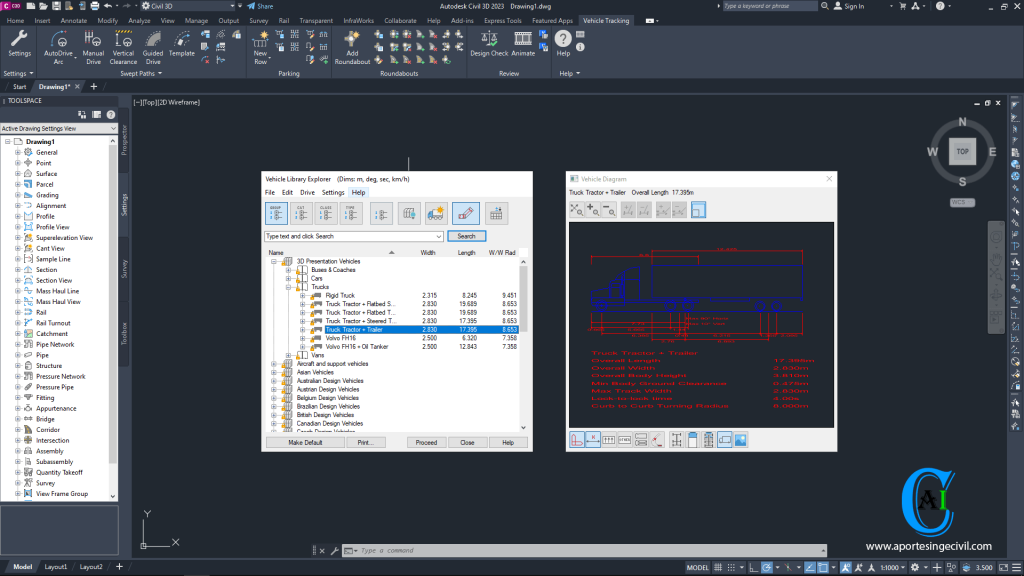This screenshot has width=1024, height=576.
Task: Click the Proceed button
Action: 426,441
